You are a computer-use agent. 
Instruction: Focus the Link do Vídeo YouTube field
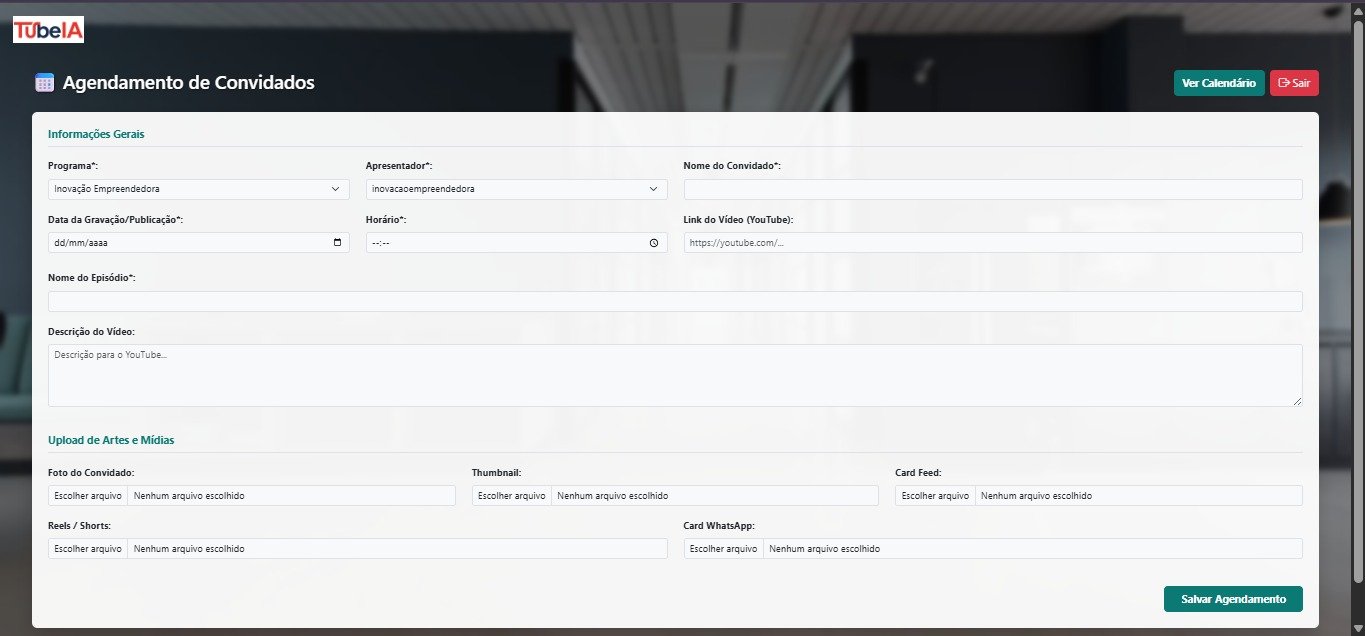tap(993, 242)
